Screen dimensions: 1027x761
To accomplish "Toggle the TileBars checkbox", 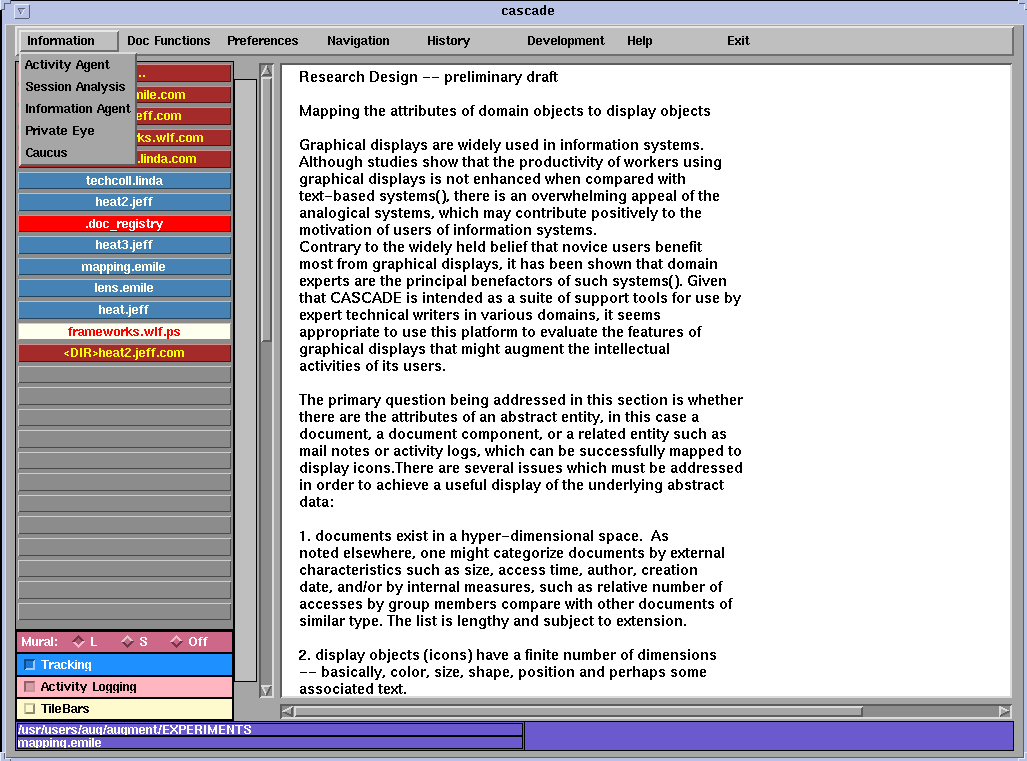I will [29, 709].
